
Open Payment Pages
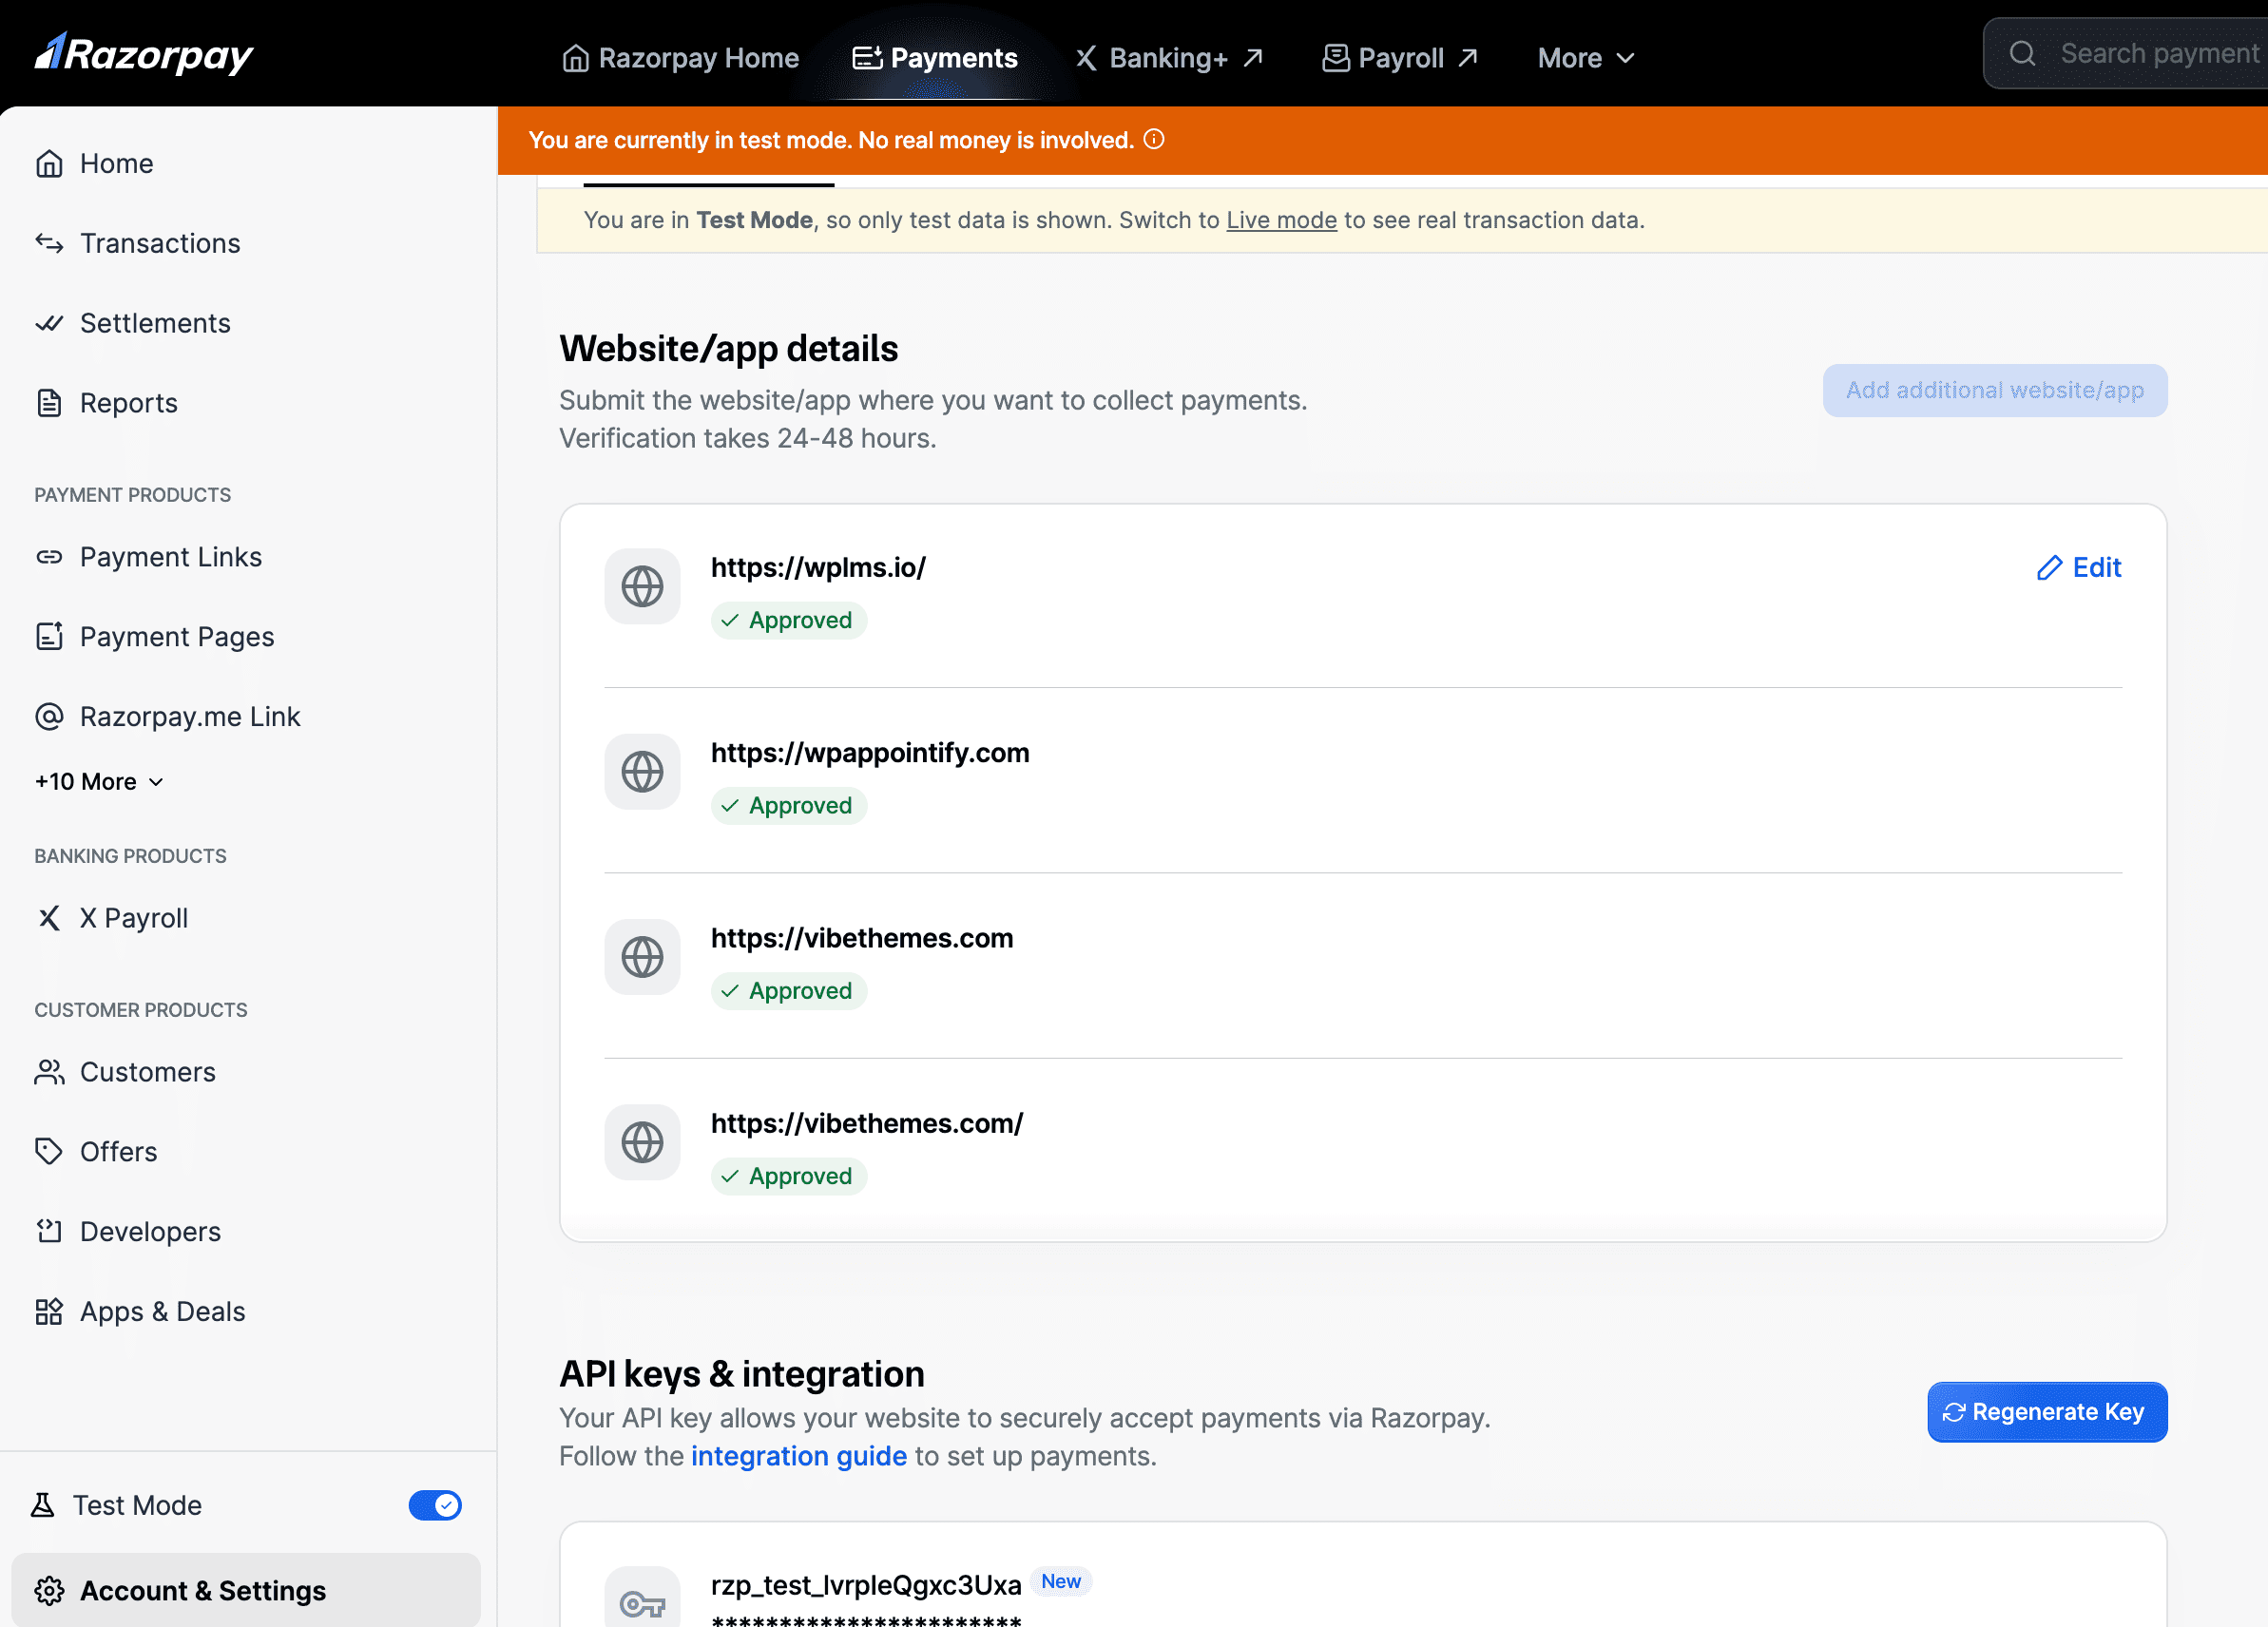point(248,637)
